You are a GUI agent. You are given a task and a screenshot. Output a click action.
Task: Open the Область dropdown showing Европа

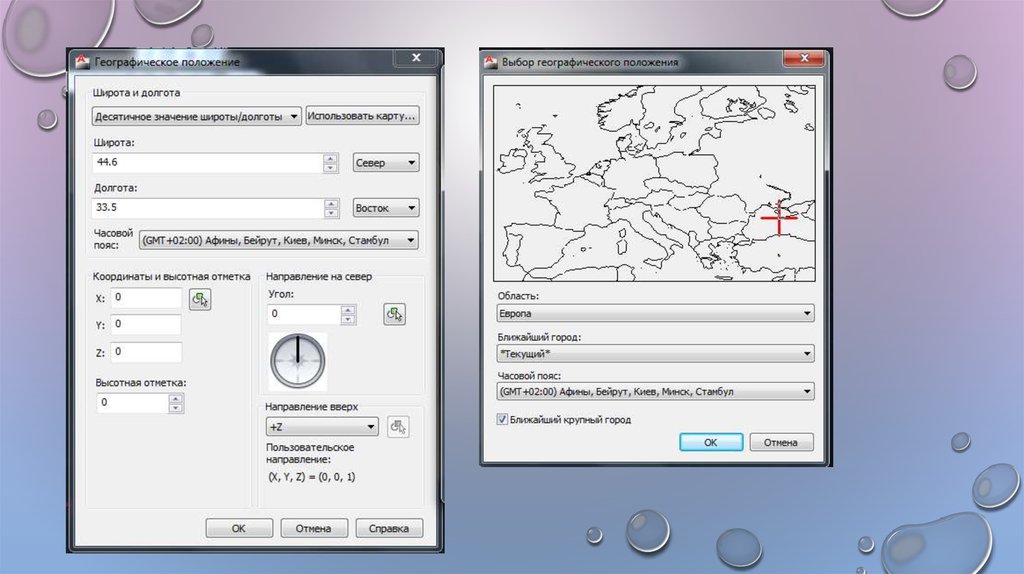coord(655,314)
